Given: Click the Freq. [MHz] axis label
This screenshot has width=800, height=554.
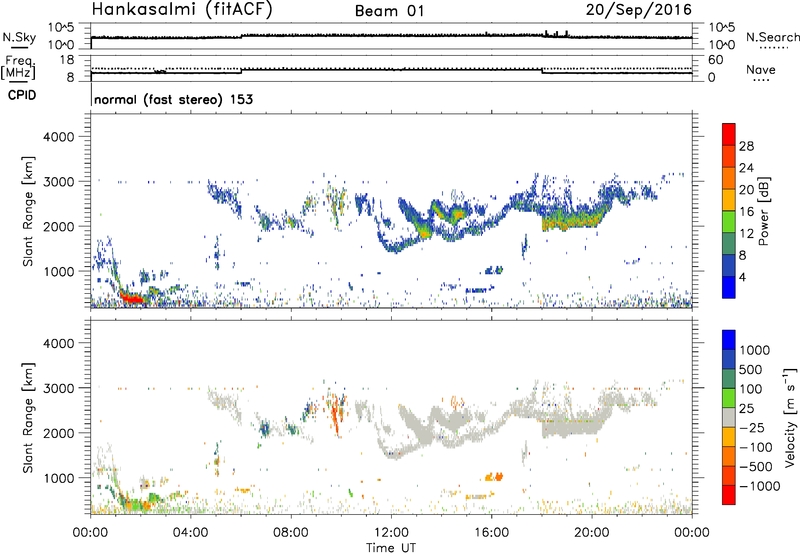Looking at the screenshot, I should click(x=18, y=68).
